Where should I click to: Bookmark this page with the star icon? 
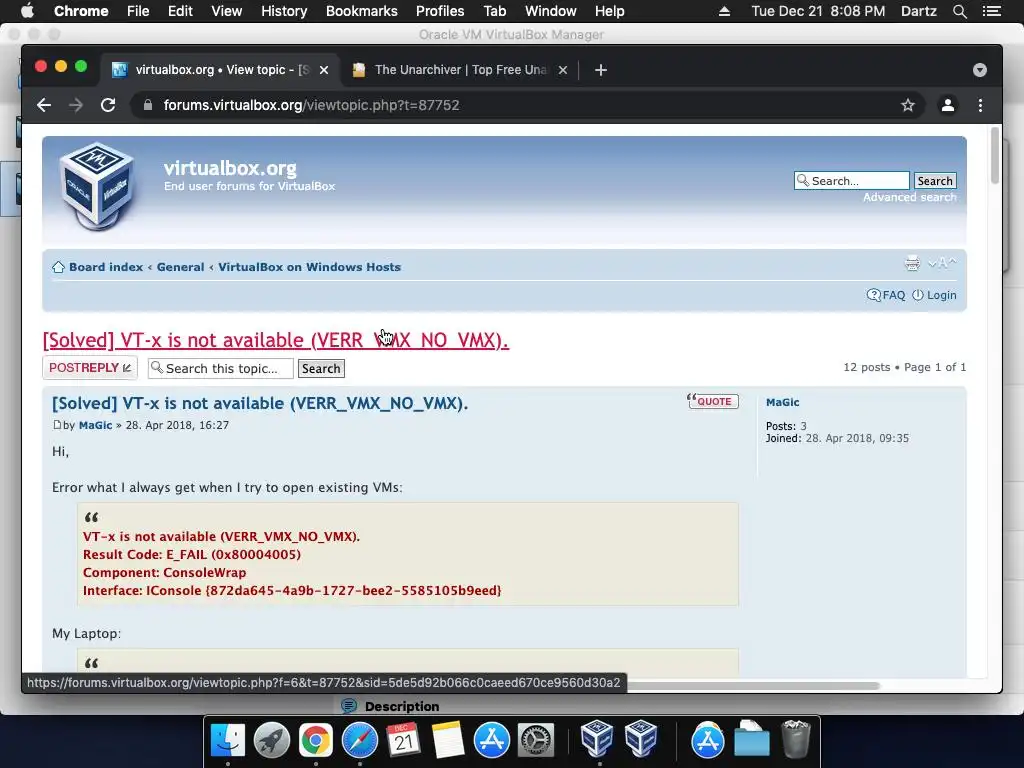tap(908, 105)
